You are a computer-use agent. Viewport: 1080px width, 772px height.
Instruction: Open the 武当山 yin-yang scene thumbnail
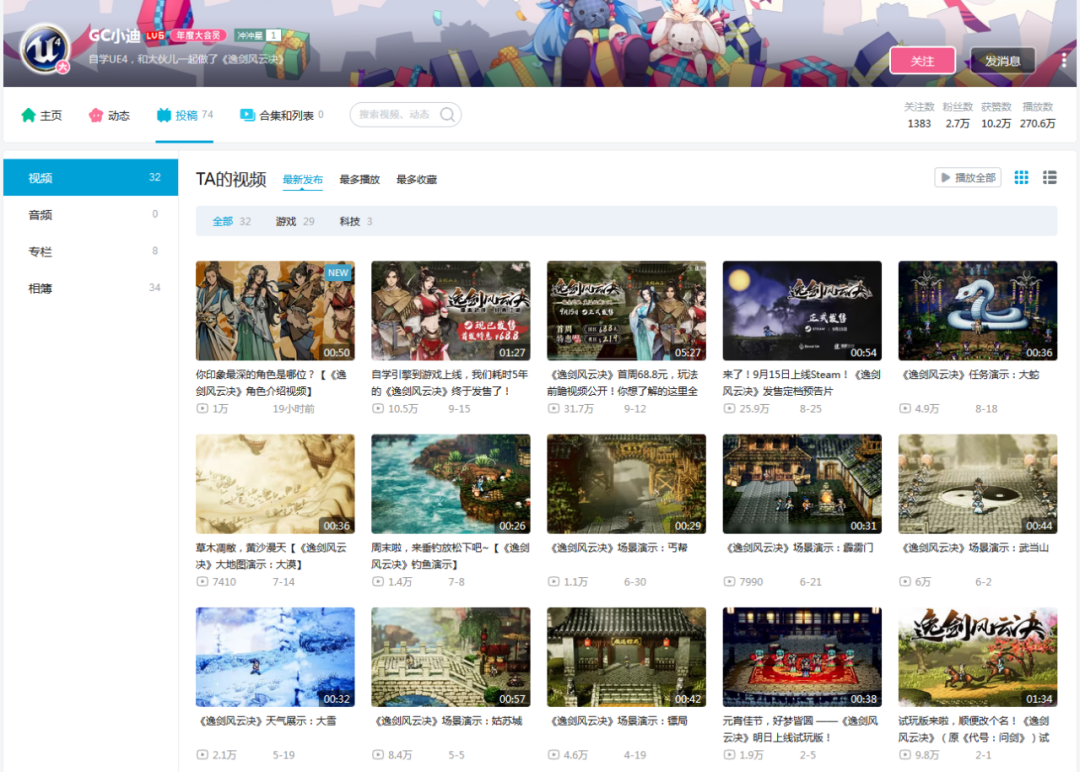point(977,483)
